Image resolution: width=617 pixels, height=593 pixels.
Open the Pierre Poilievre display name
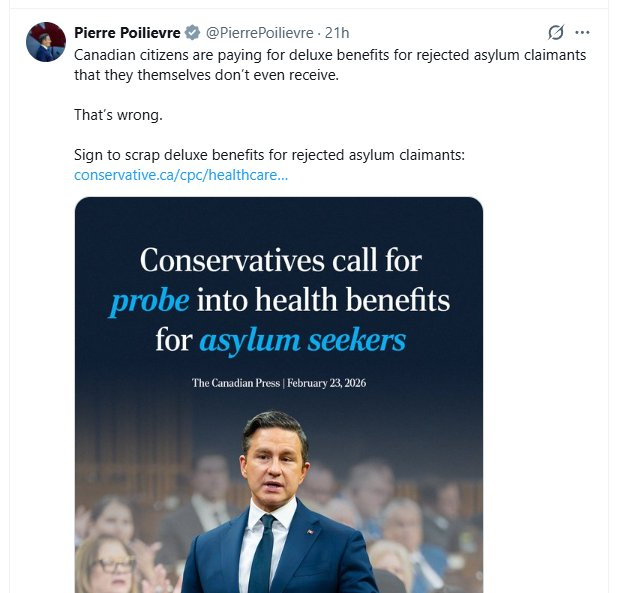point(127,33)
